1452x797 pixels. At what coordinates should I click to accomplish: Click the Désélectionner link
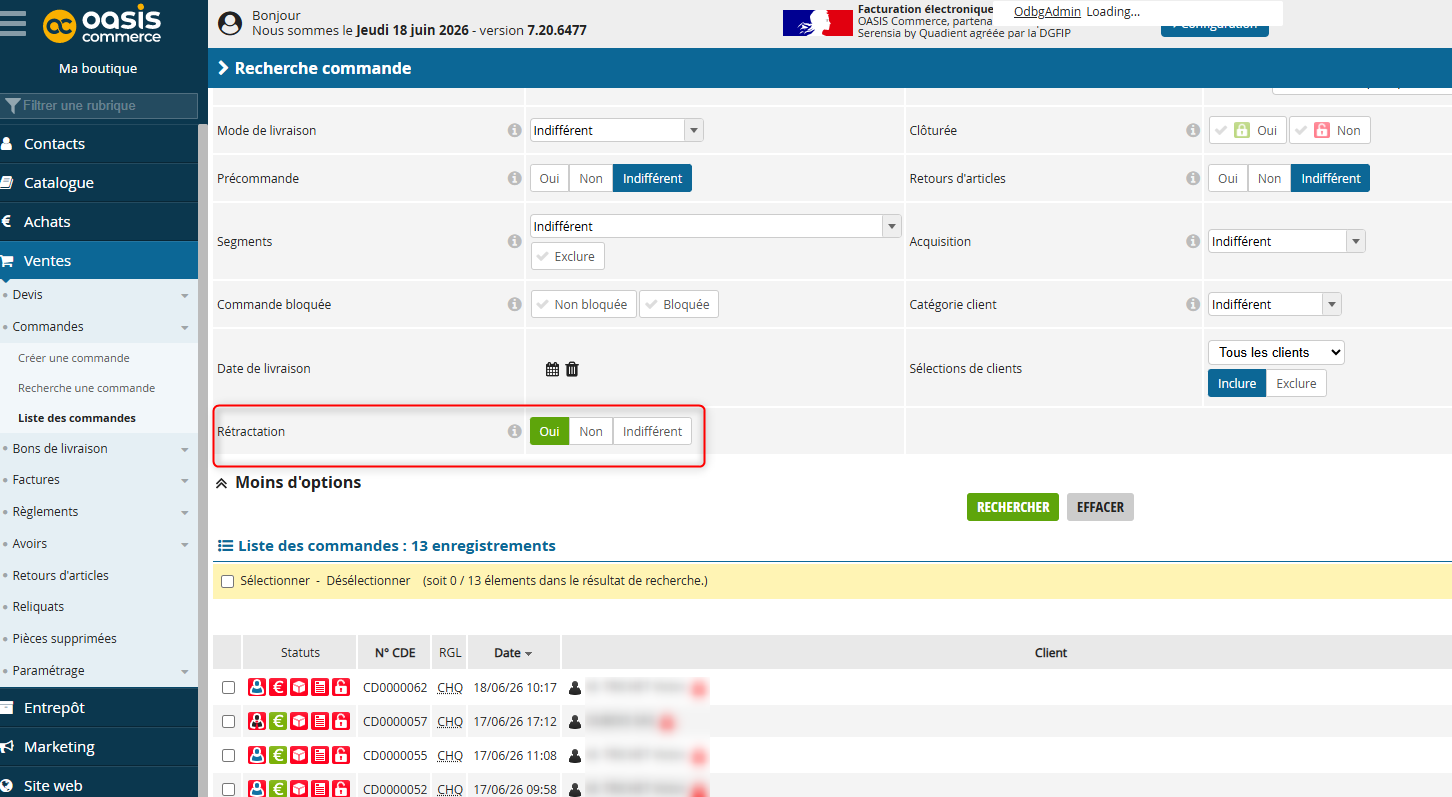[x=368, y=581]
